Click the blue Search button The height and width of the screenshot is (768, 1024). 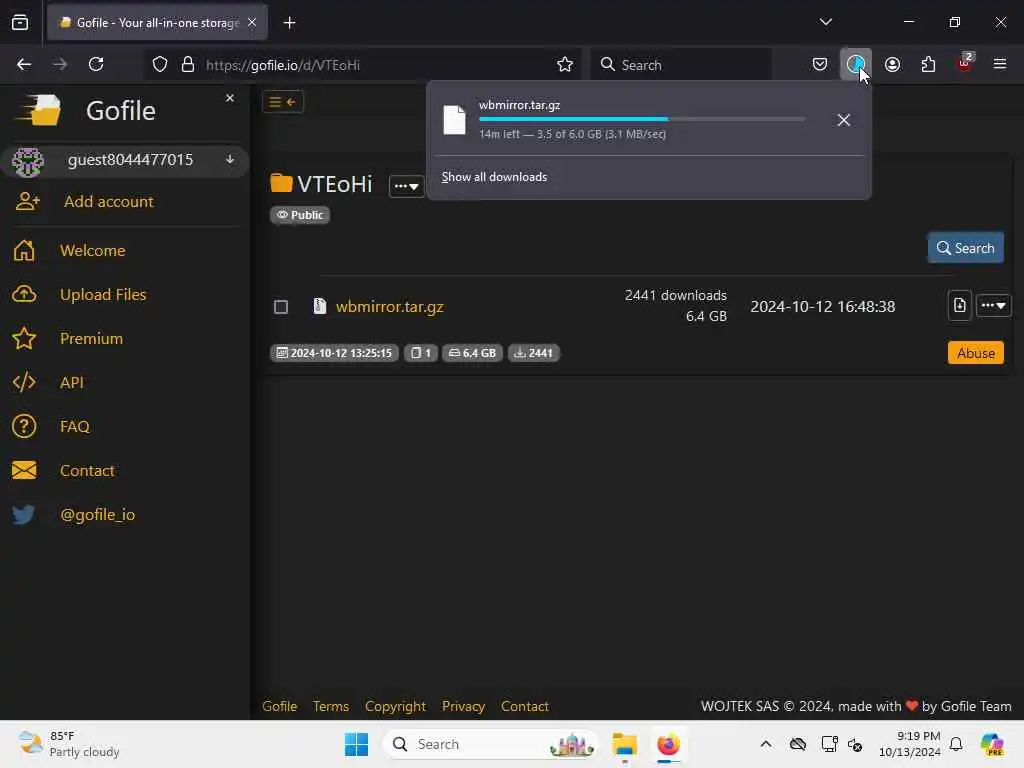965,248
